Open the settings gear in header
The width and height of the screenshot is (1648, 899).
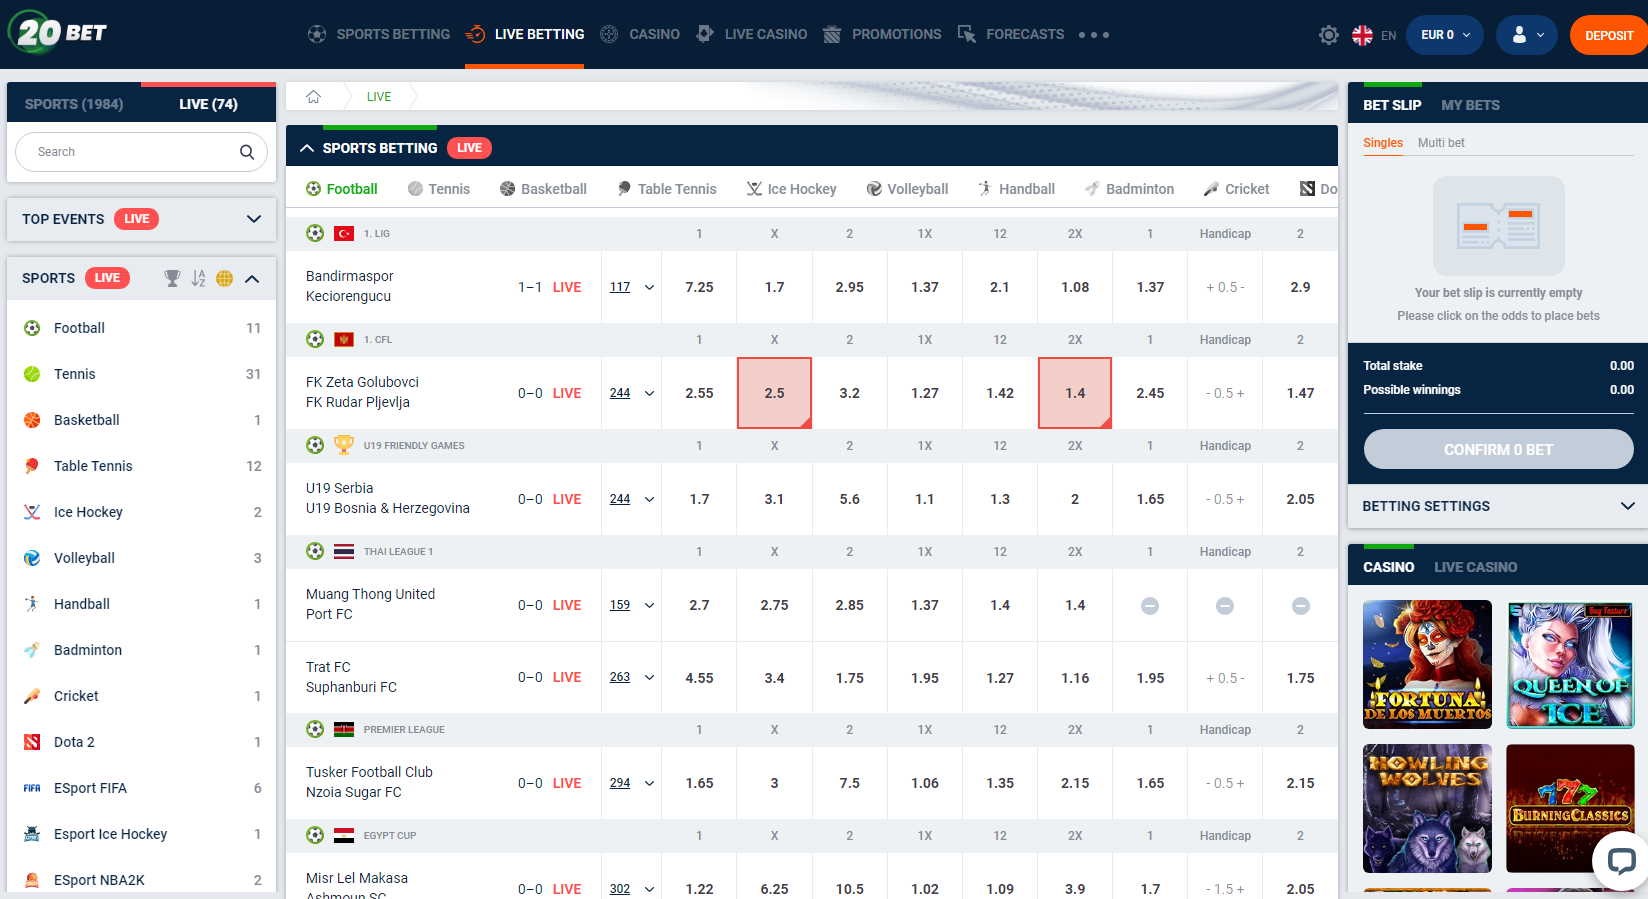(x=1328, y=35)
